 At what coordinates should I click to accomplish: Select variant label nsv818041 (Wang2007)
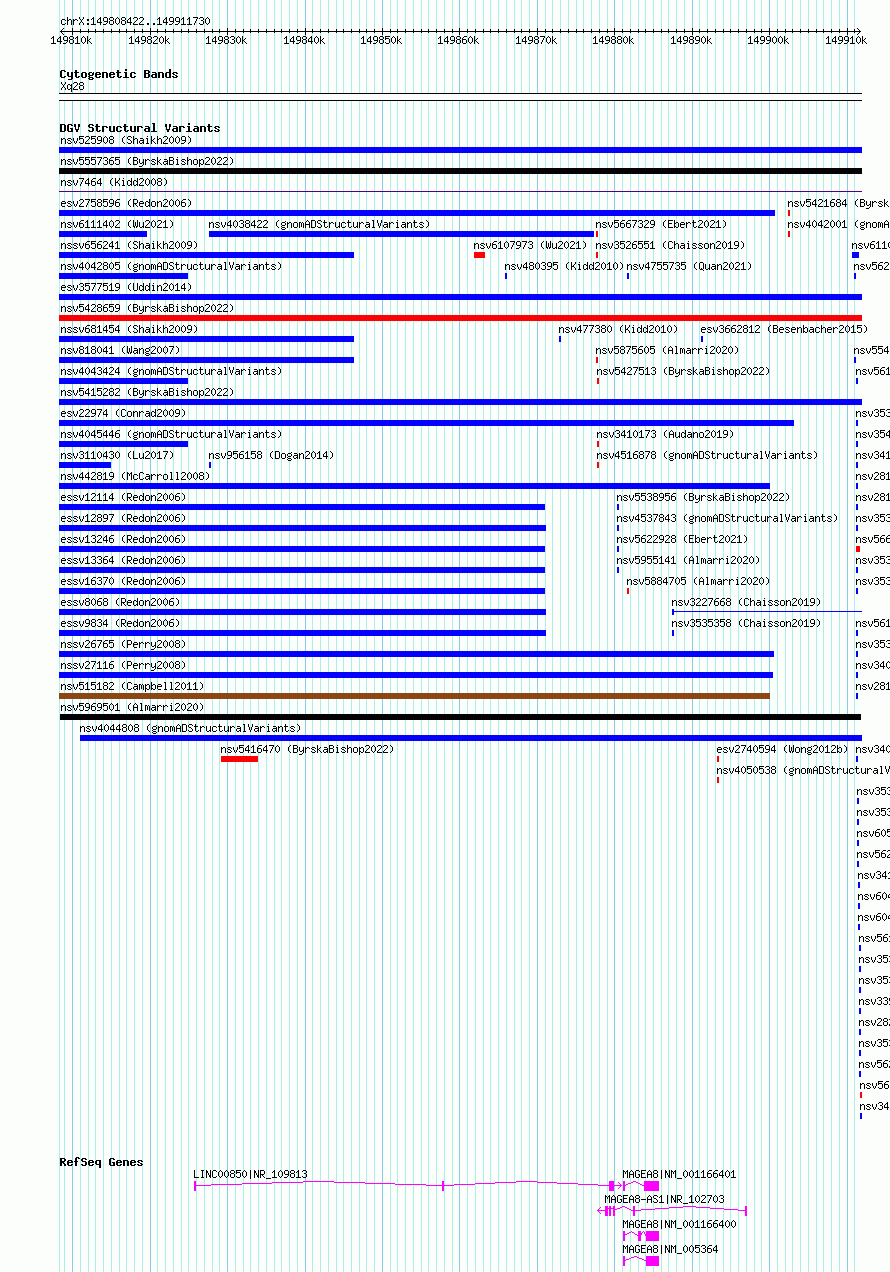pyautogui.click(x=120, y=350)
